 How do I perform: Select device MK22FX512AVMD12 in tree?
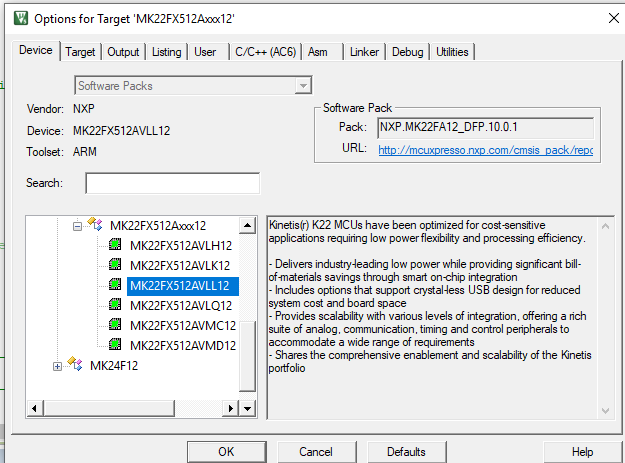coord(183,346)
